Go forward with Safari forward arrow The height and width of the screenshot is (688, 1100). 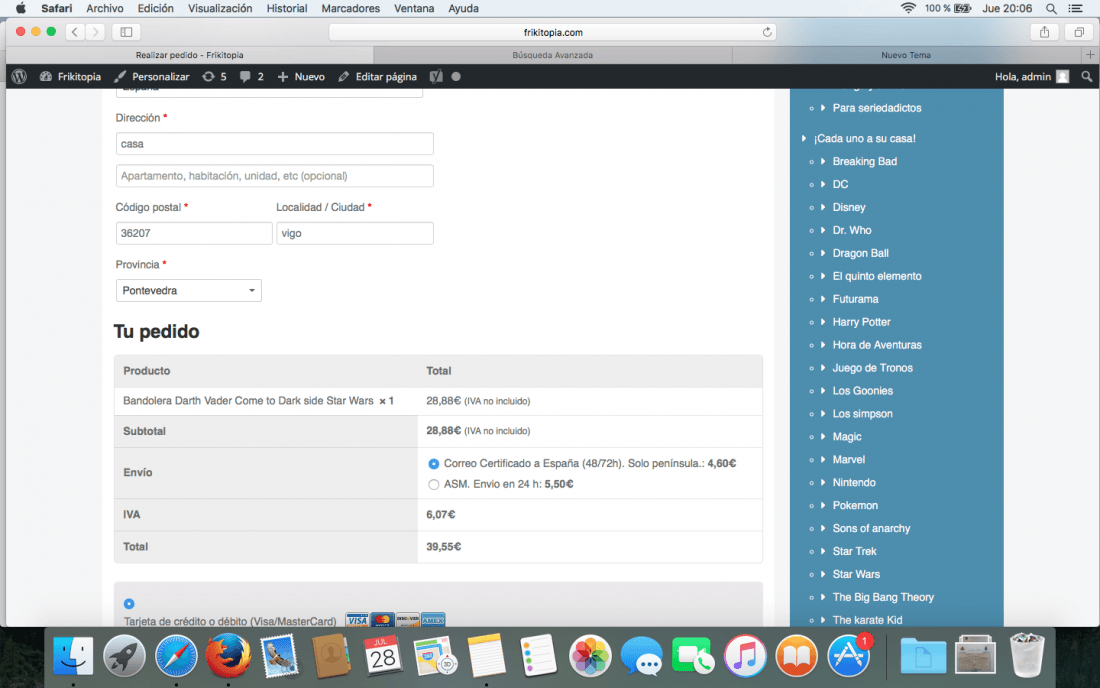(x=95, y=32)
